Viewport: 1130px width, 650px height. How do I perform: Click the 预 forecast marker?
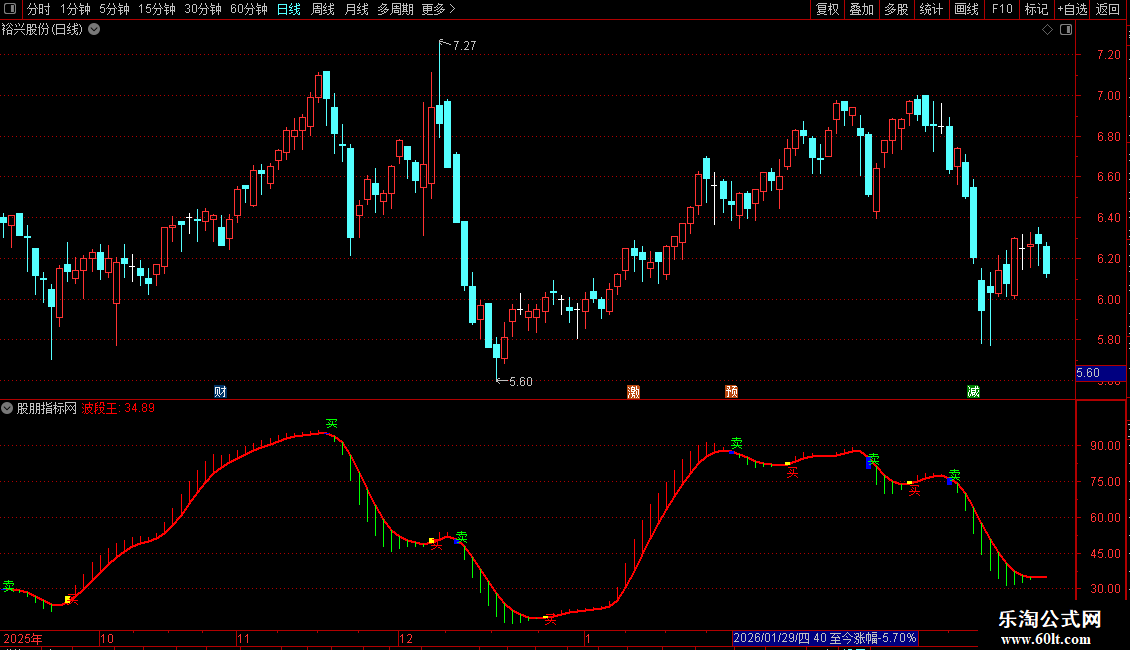731,391
